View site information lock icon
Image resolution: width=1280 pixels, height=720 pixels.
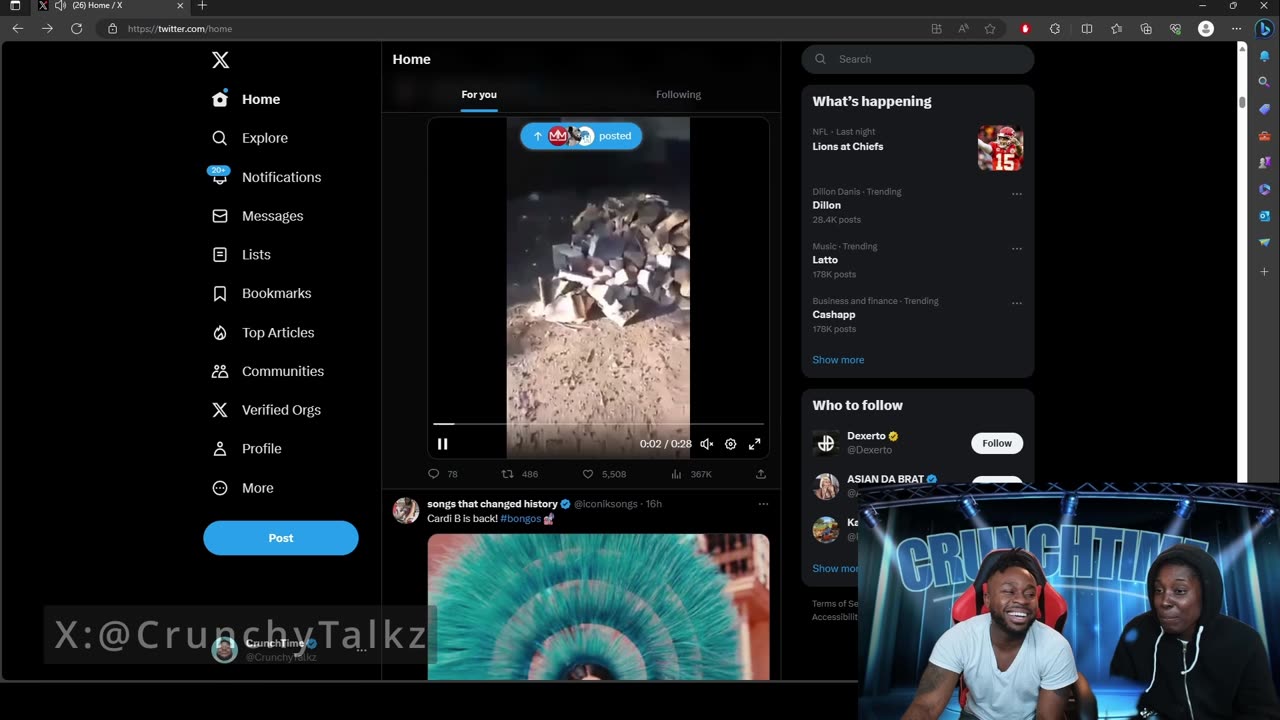112,29
